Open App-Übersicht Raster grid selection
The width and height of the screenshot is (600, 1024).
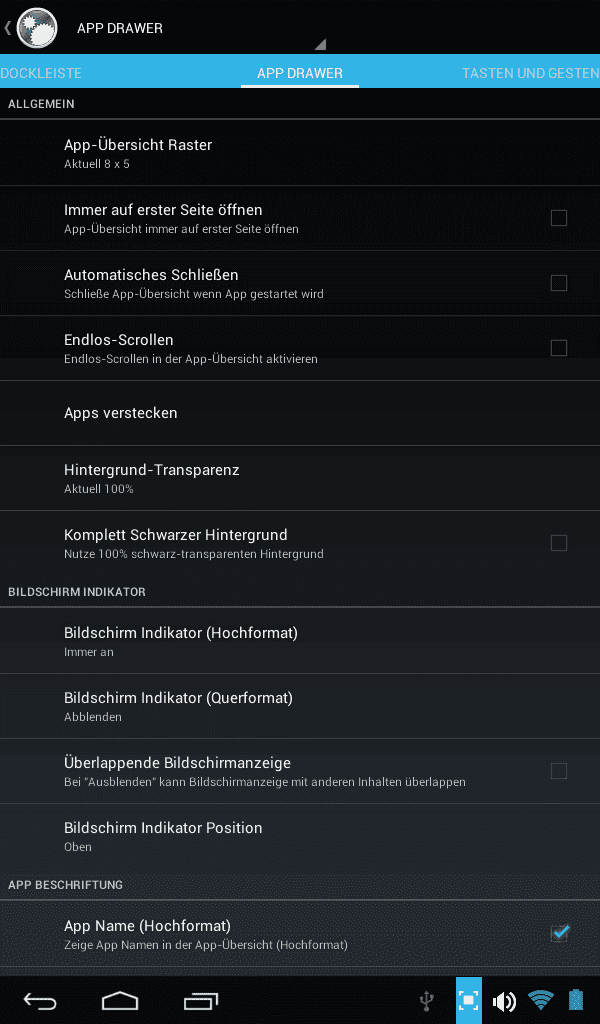click(x=300, y=153)
